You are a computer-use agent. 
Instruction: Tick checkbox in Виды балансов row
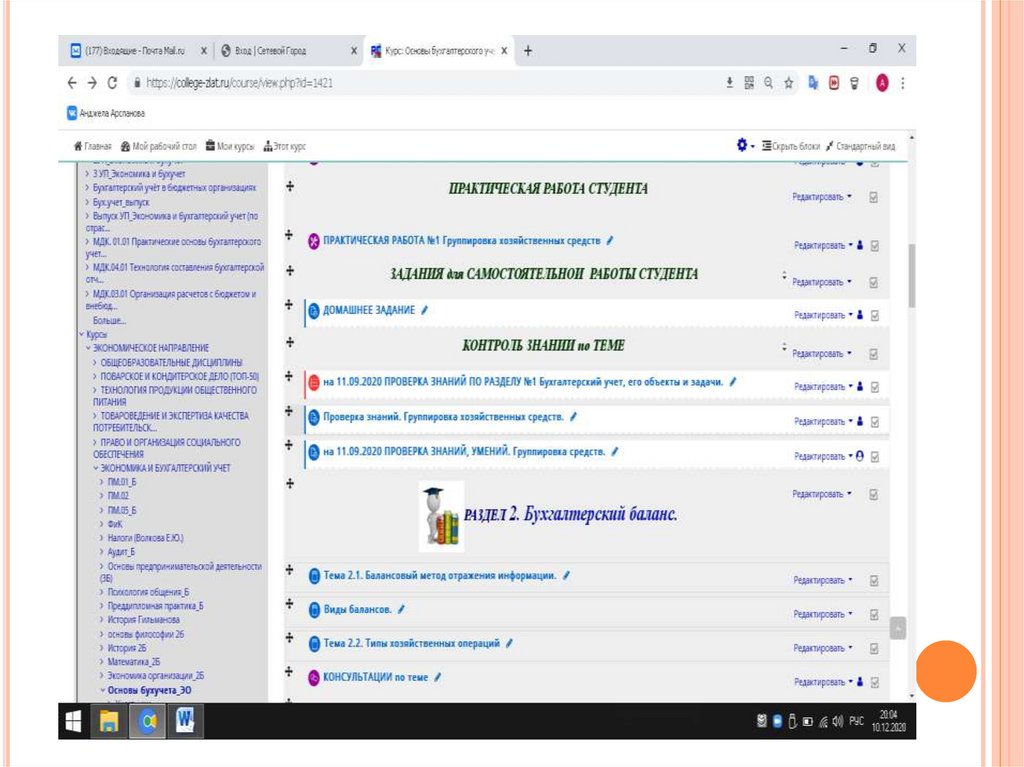click(x=874, y=615)
